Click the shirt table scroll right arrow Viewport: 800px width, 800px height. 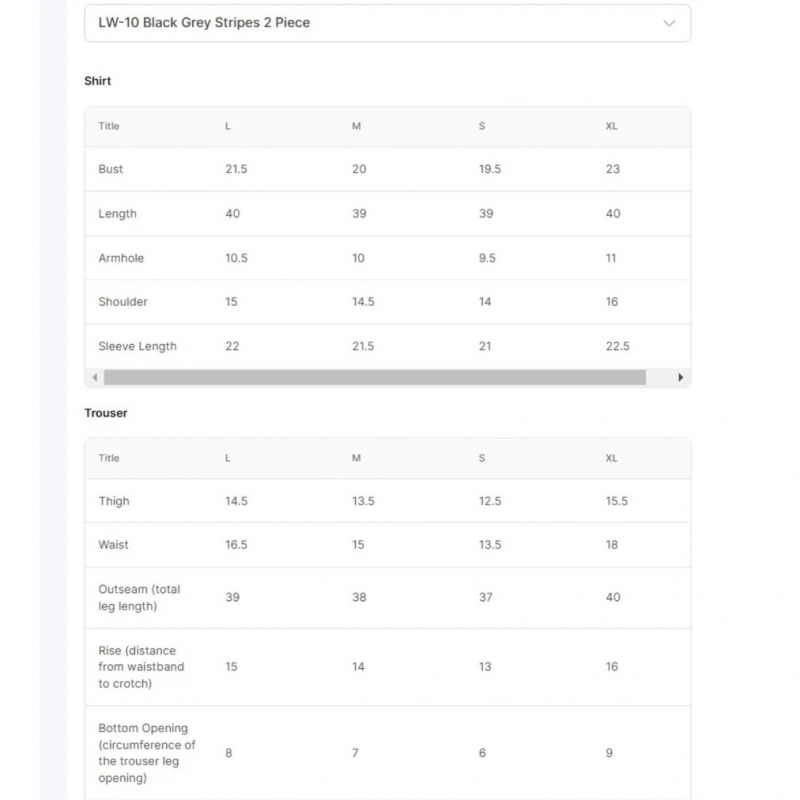(681, 377)
